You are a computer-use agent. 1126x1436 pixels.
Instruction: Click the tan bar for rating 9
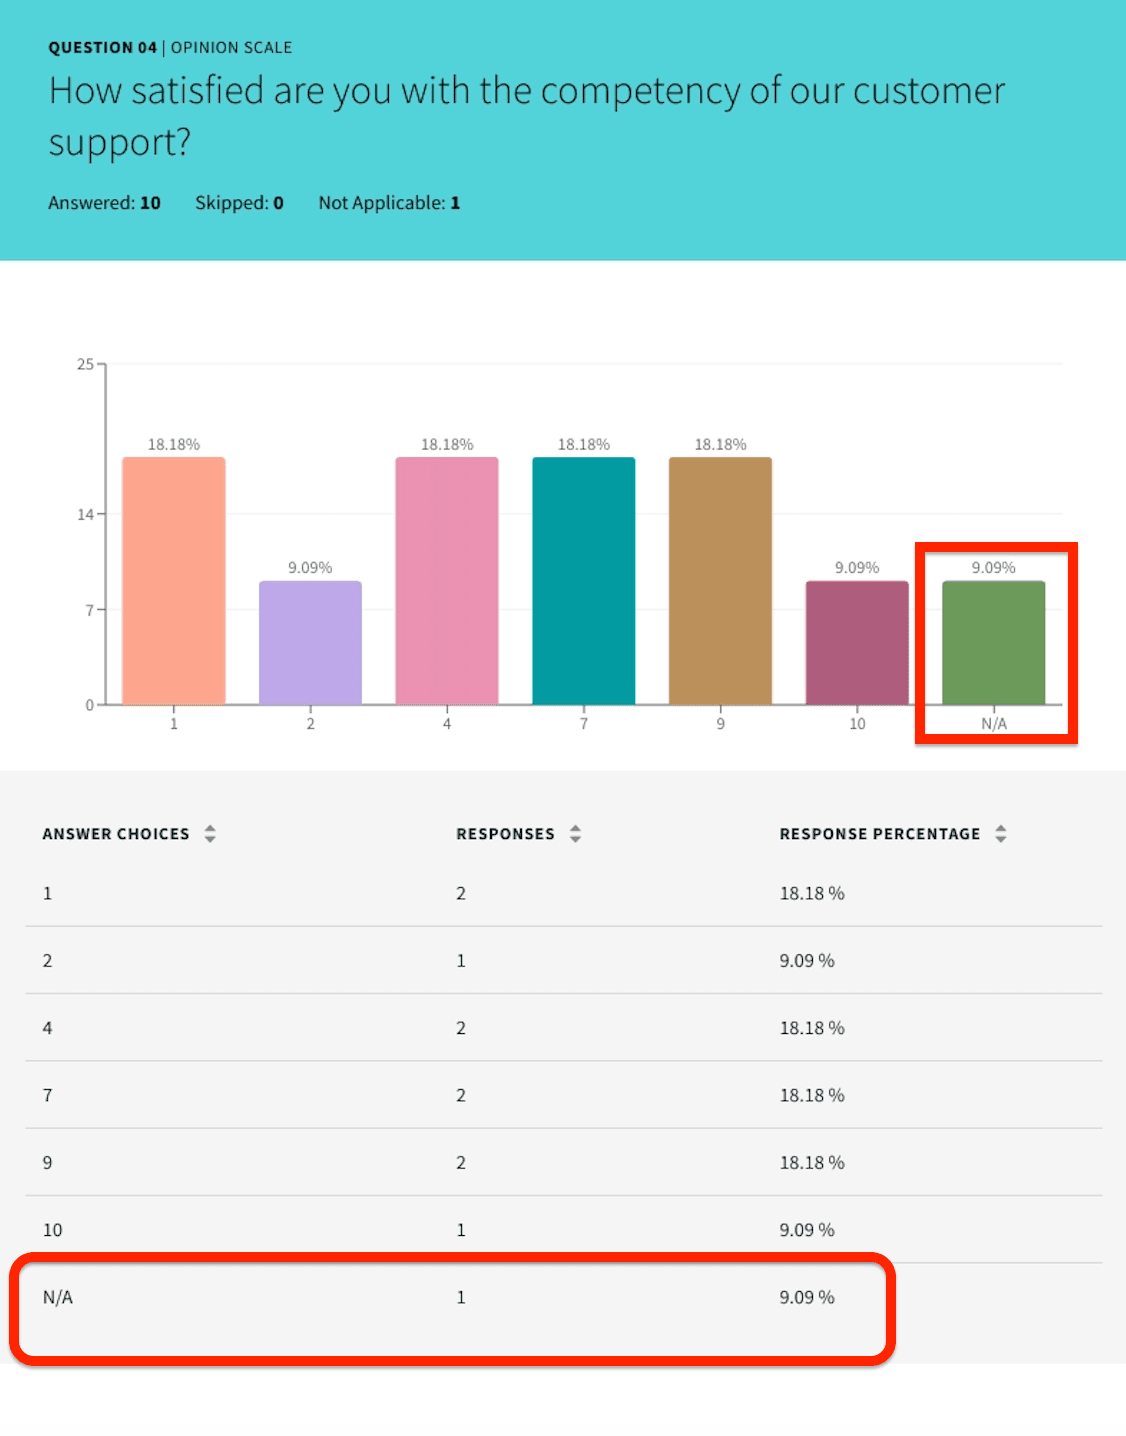click(x=720, y=580)
